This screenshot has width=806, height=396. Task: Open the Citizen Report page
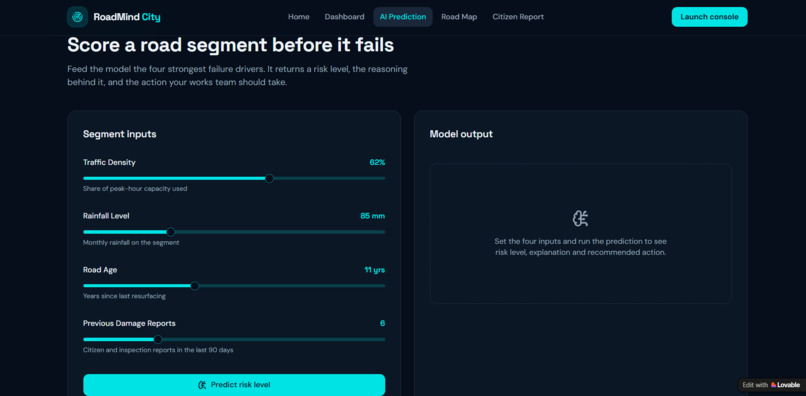tap(518, 17)
